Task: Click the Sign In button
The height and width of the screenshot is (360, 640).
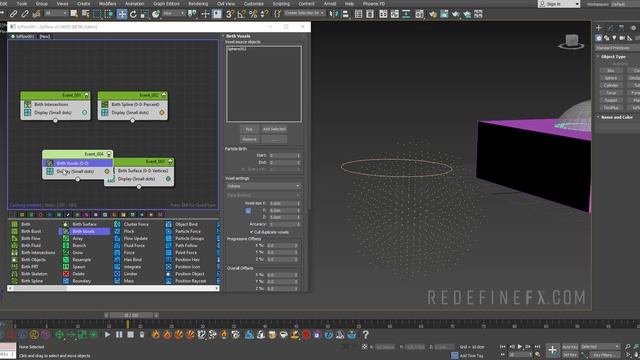Action: point(559,4)
